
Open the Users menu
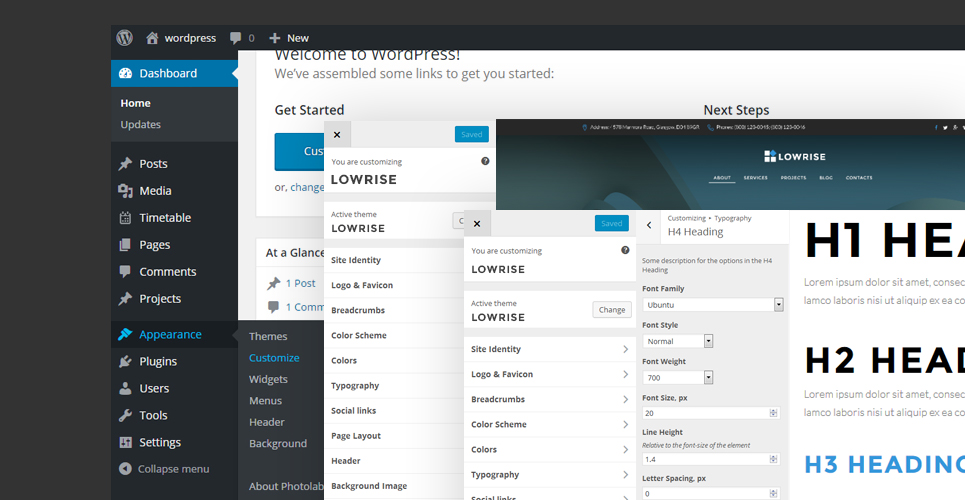coord(174,389)
